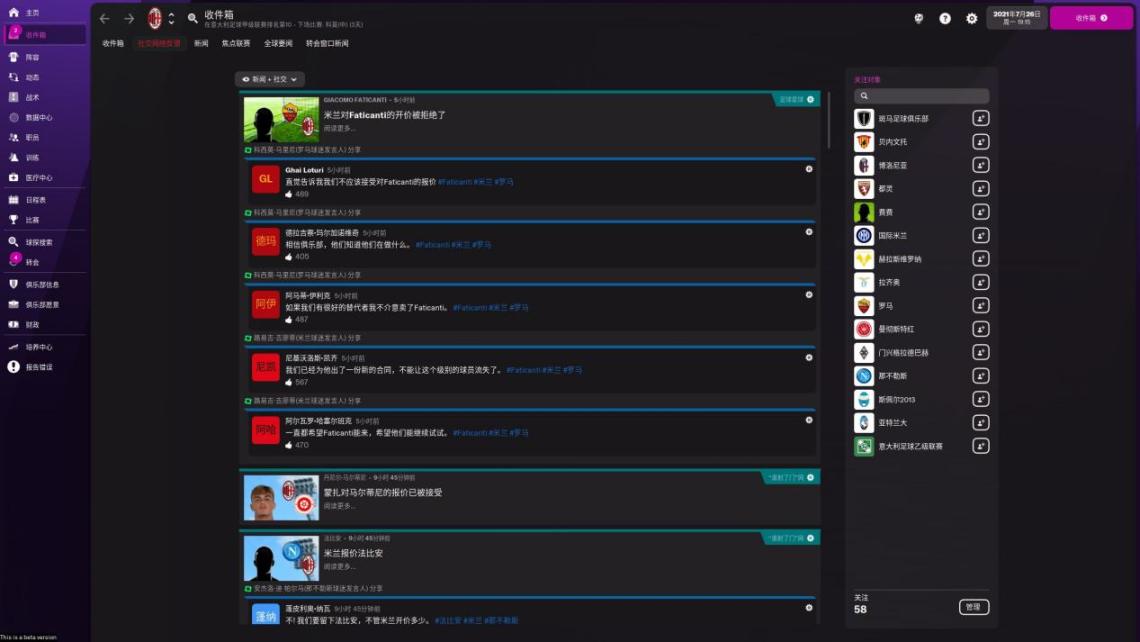
Task: Toggle follow for 罗马
Action: click(x=980, y=305)
